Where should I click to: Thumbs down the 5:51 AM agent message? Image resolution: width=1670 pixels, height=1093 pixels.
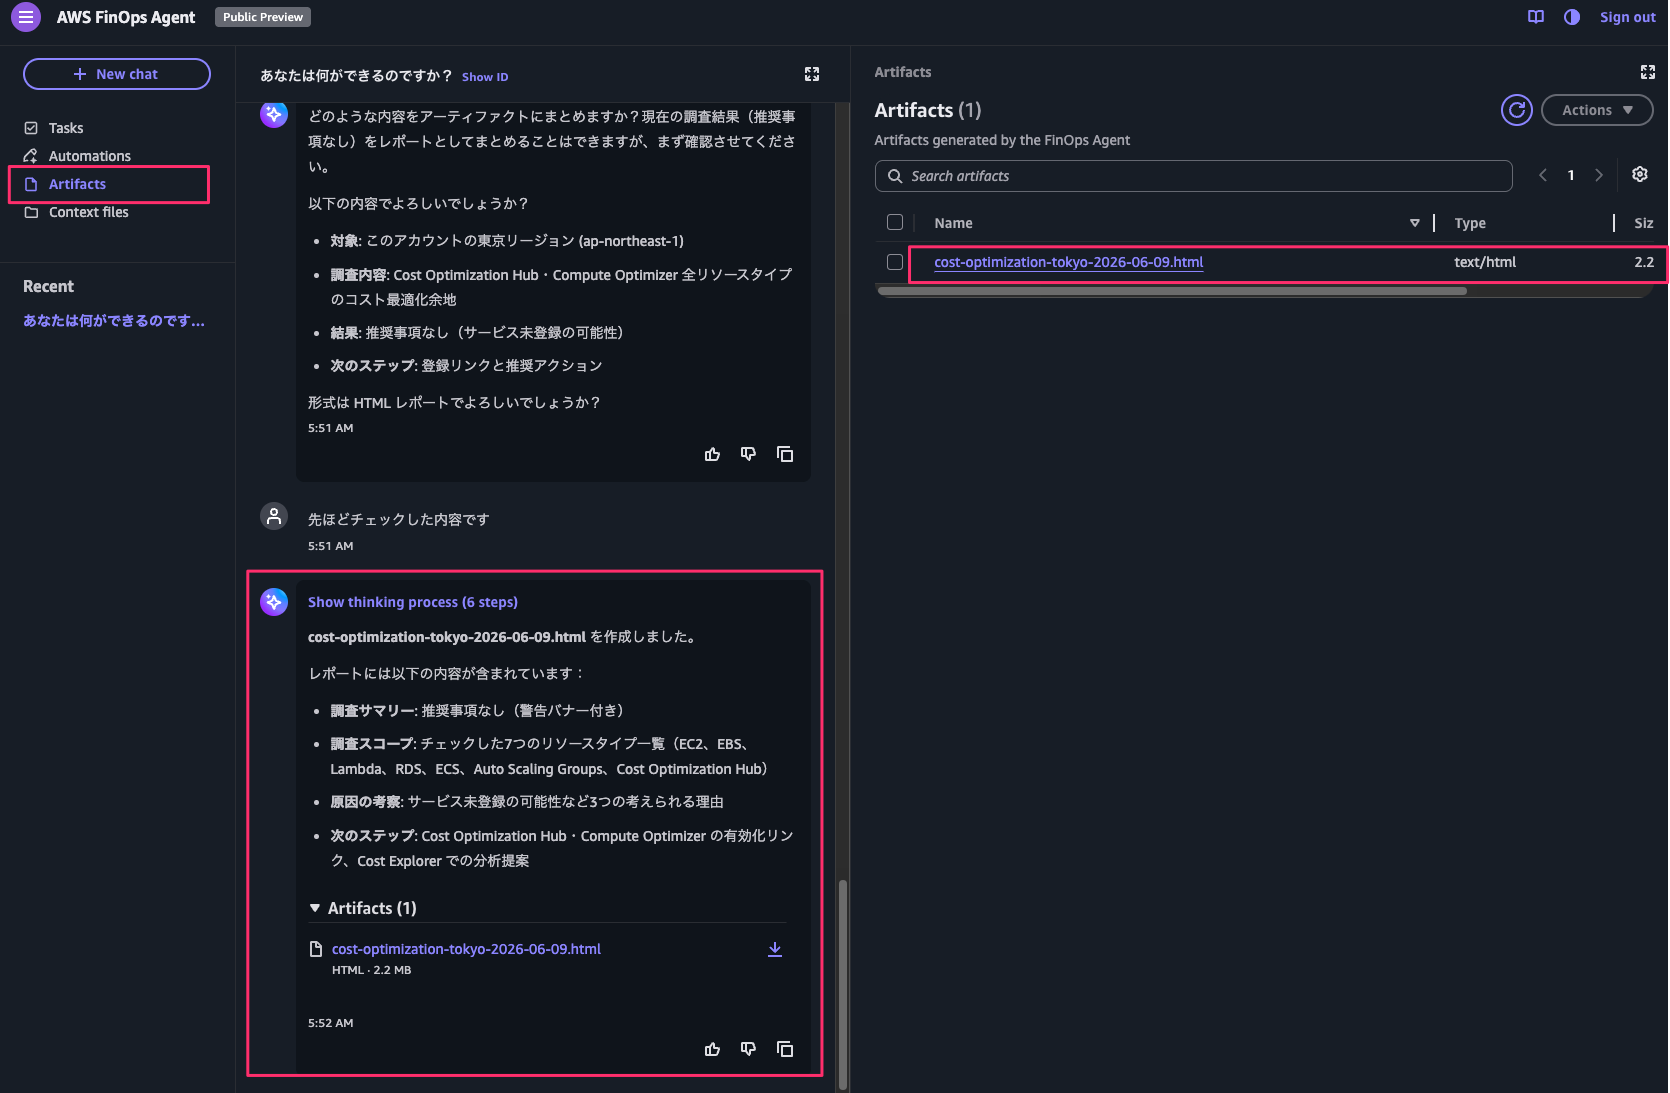point(748,454)
